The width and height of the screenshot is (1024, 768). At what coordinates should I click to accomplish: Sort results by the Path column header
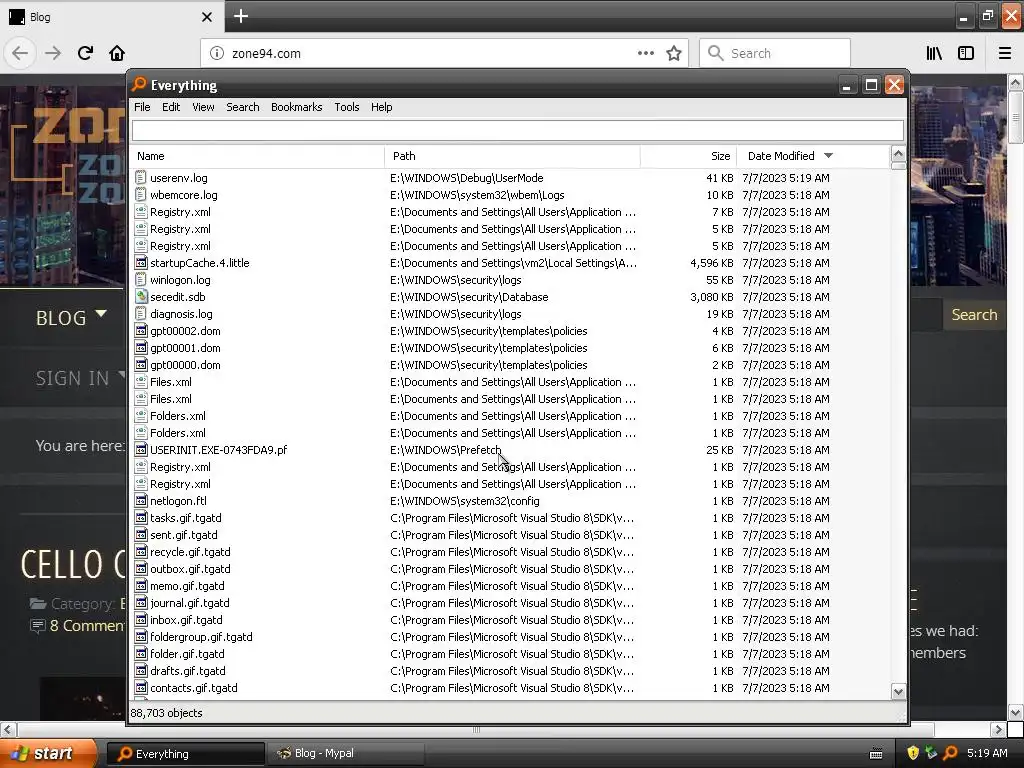(513, 156)
